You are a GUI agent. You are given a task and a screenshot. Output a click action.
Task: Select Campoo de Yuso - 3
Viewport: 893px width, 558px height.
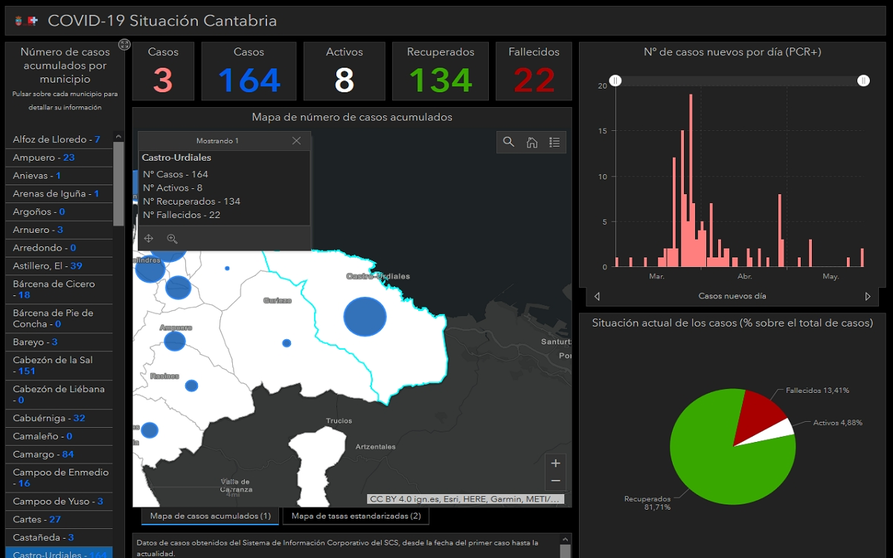(x=59, y=502)
